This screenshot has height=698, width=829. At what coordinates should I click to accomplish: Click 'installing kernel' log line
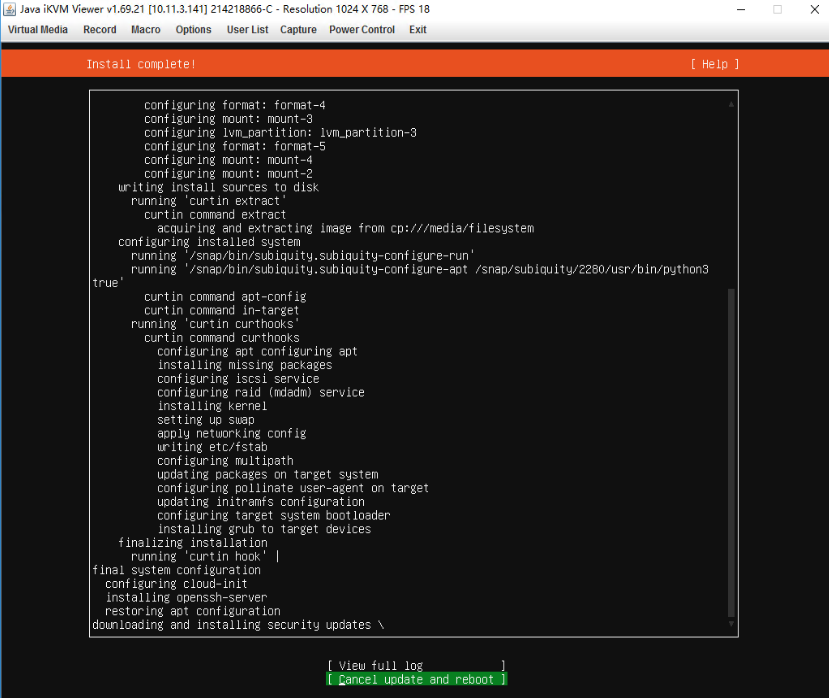212,406
